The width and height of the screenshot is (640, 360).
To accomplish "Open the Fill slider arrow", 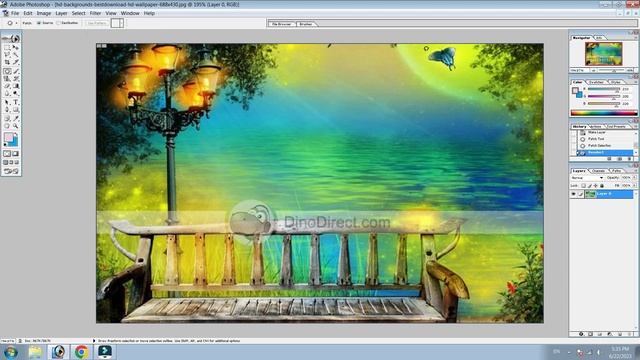I will (x=635, y=186).
